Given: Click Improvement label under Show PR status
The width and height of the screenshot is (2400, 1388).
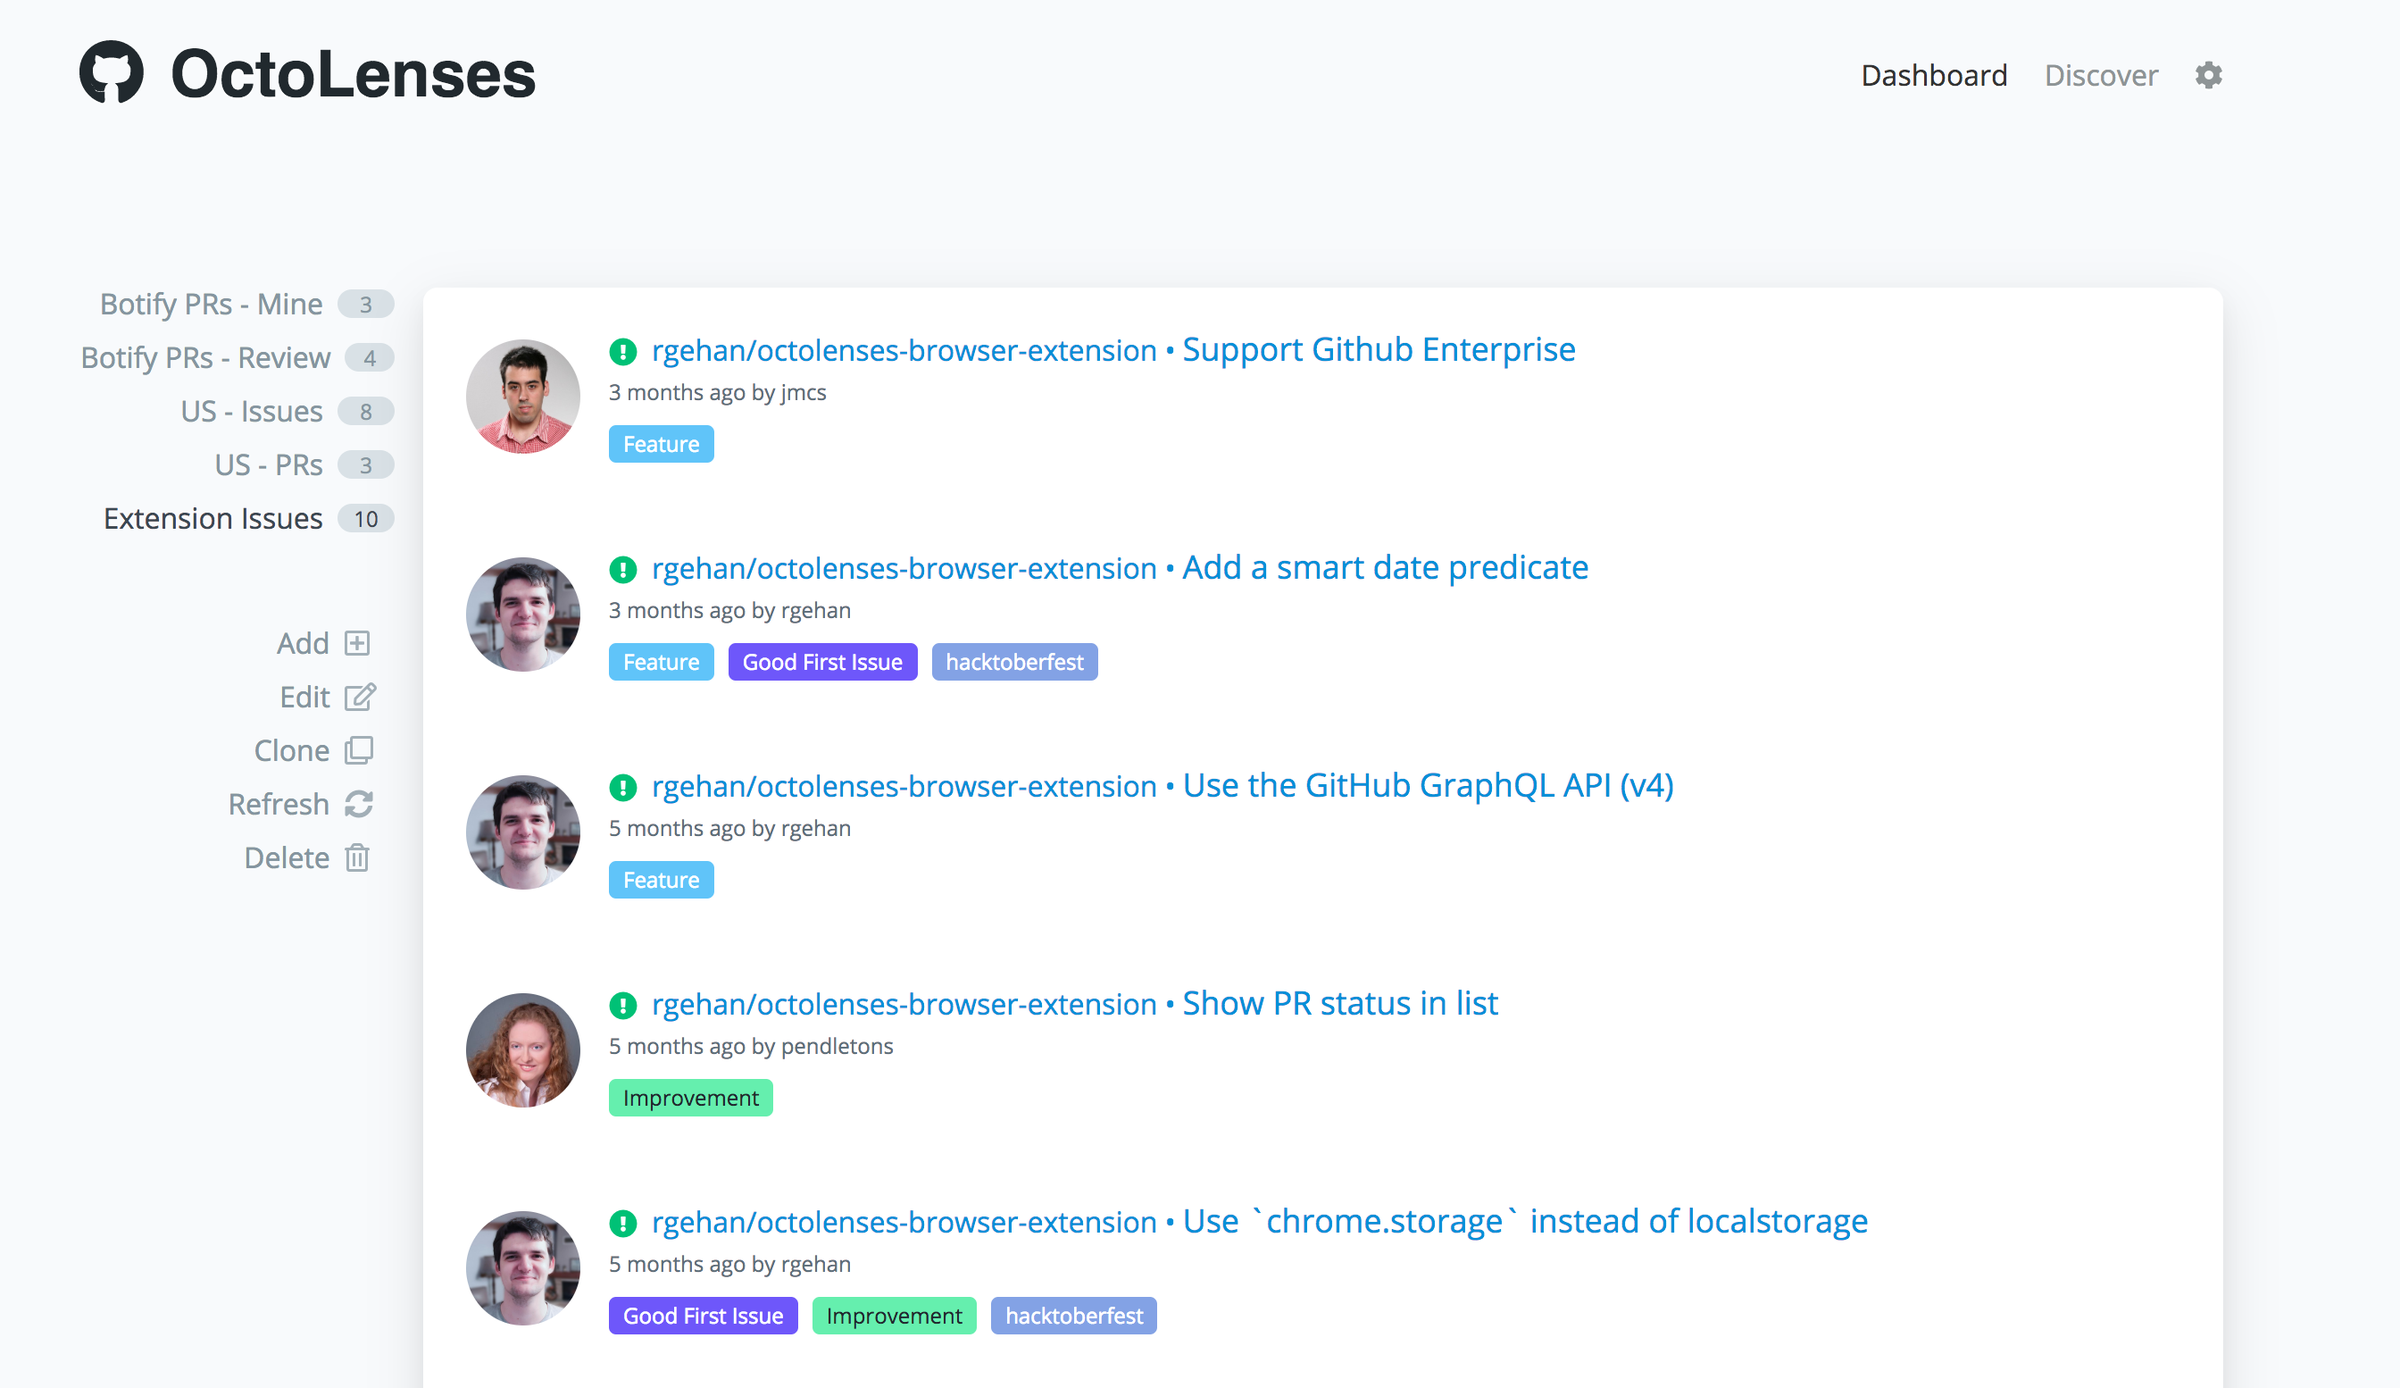Looking at the screenshot, I should point(690,1098).
